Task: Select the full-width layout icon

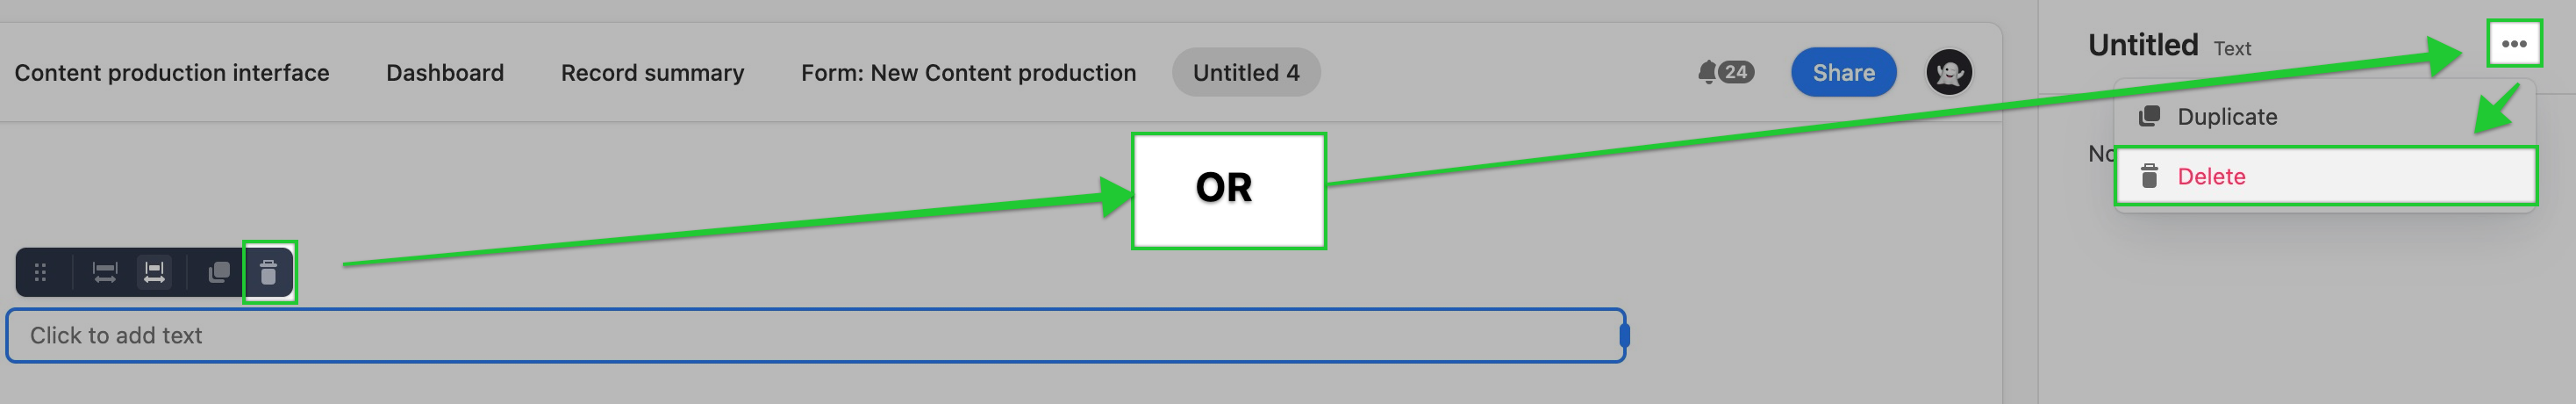Action: [105, 272]
